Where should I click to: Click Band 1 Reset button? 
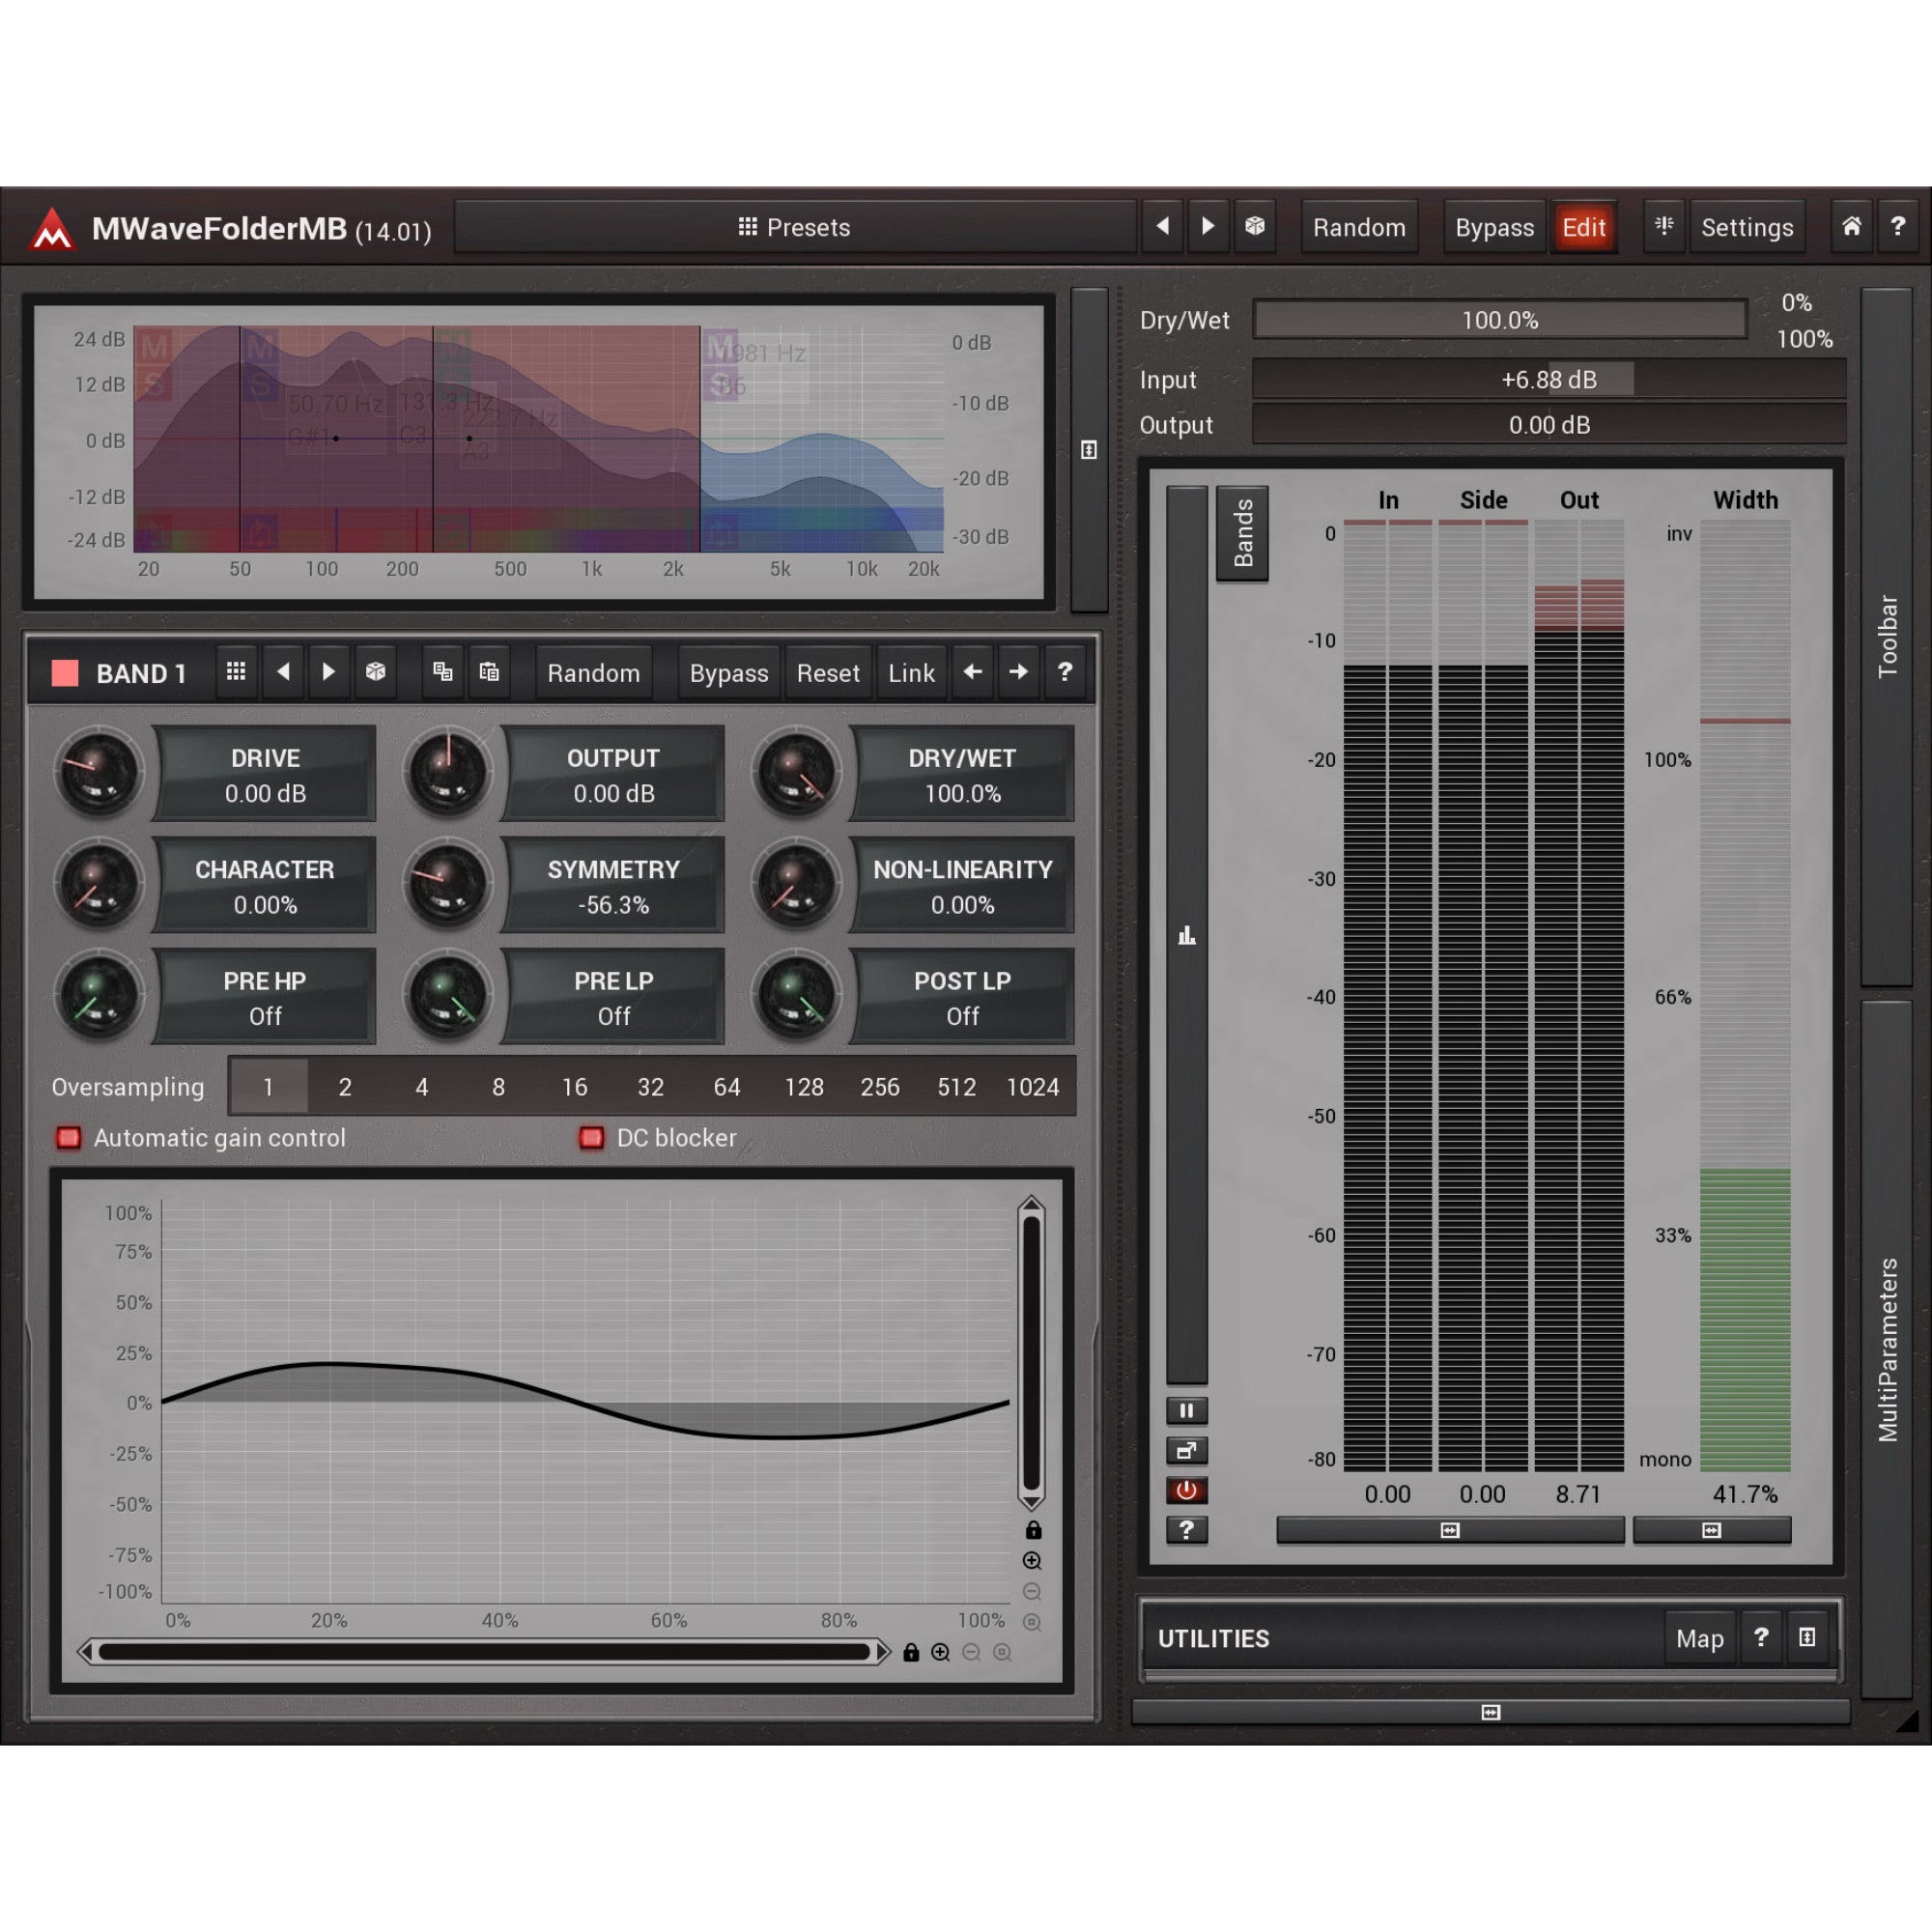point(828,672)
